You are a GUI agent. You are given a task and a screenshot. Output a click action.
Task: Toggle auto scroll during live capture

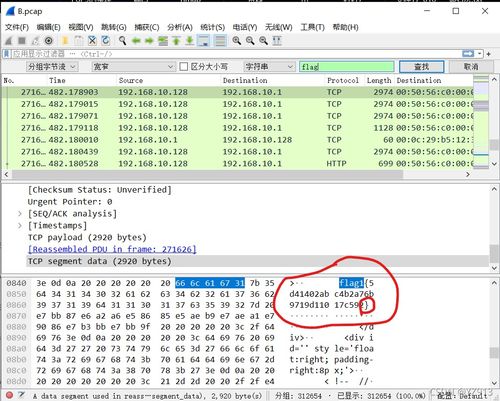(203, 41)
